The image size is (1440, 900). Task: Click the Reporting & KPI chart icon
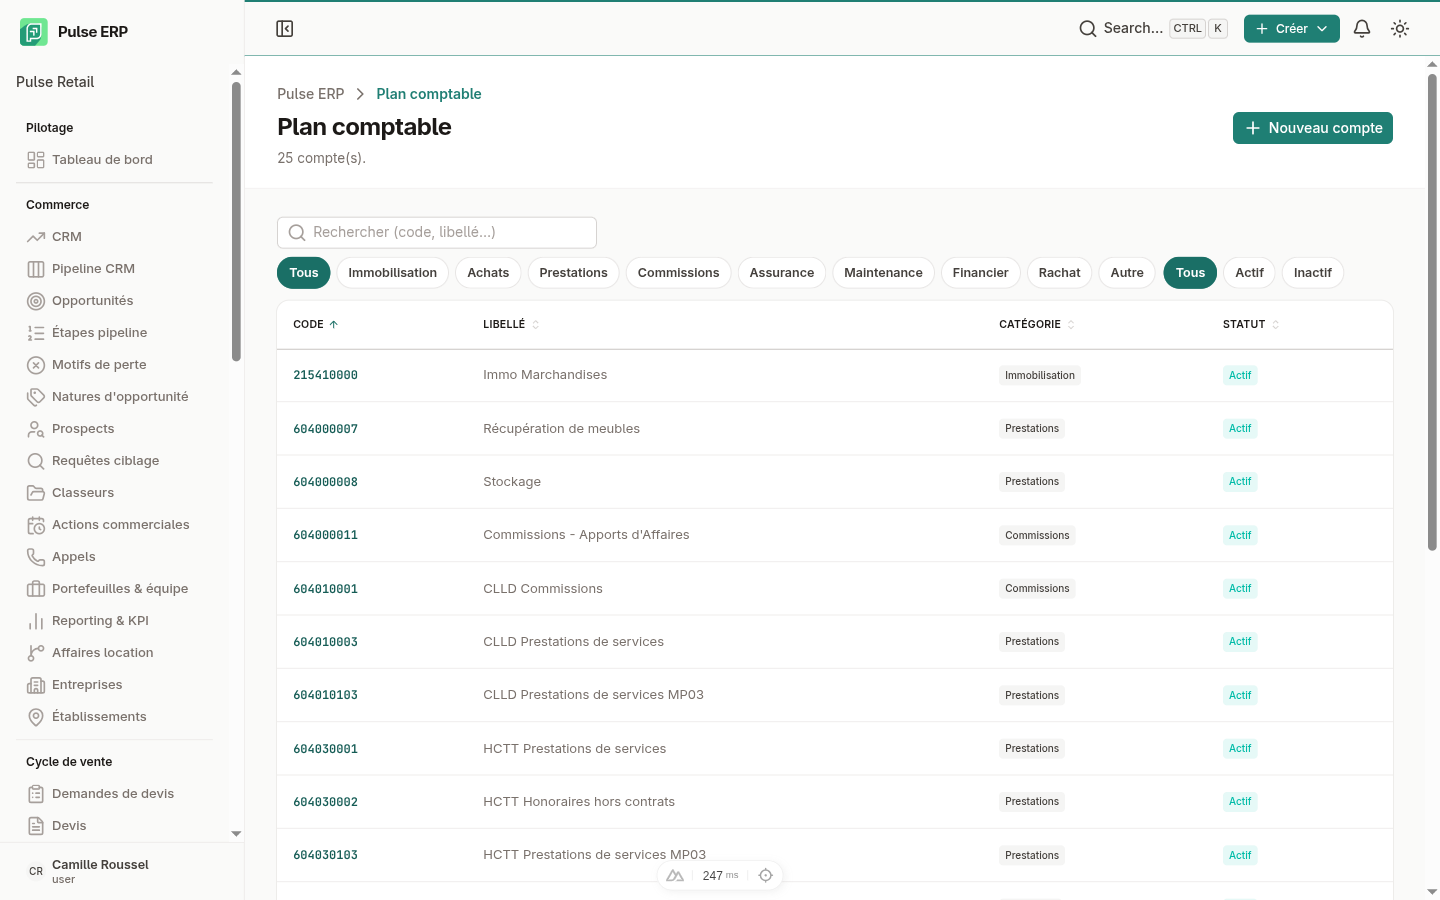(36, 621)
